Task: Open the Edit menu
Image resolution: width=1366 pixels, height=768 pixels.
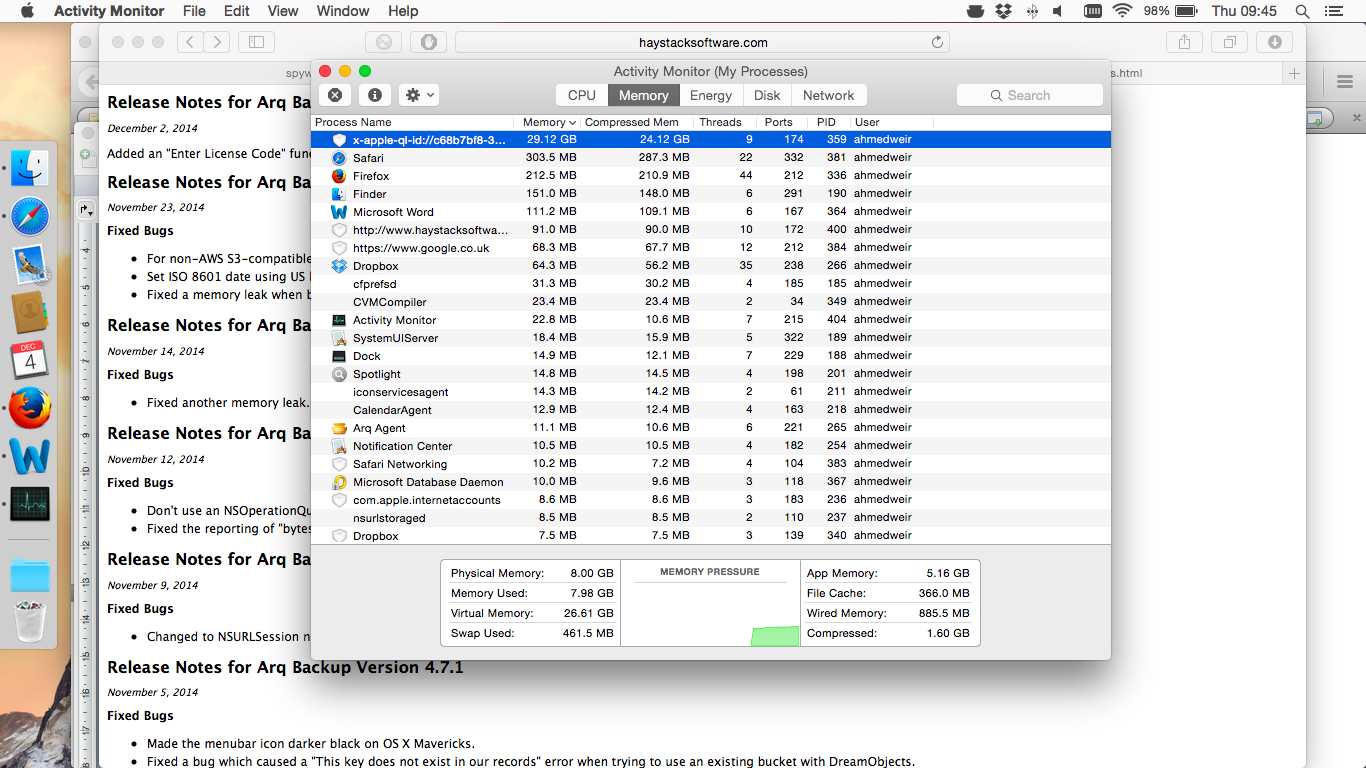Action: pyautogui.click(x=237, y=11)
